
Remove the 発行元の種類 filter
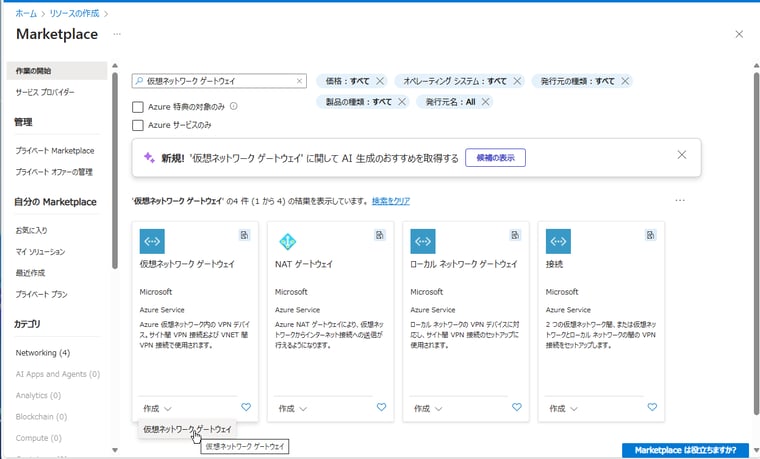(x=625, y=81)
